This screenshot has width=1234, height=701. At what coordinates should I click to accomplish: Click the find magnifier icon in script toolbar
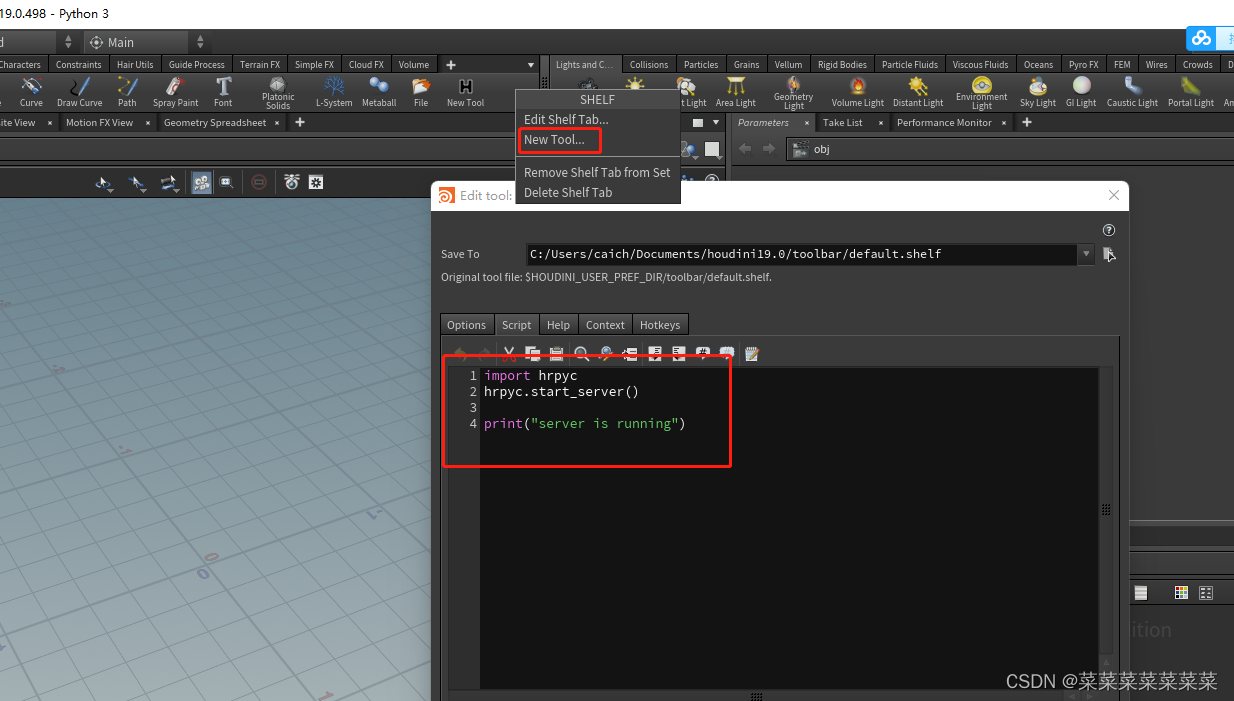click(x=582, y=353)
